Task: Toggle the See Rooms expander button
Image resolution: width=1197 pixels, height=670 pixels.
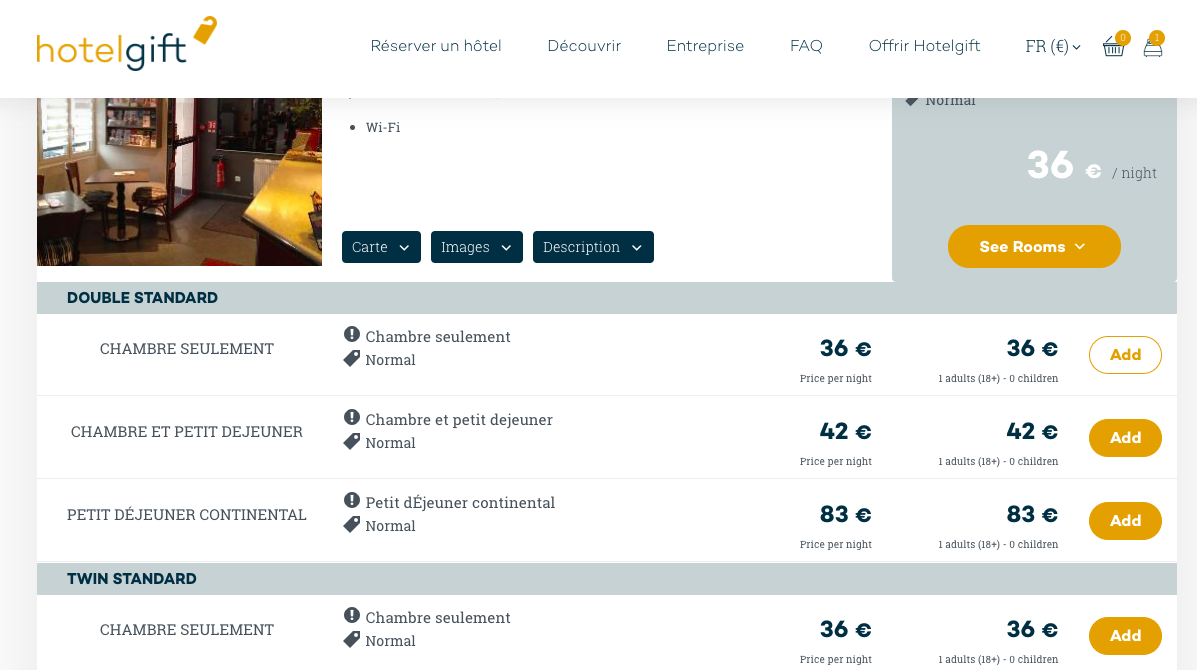Action: coord(1034,246)
